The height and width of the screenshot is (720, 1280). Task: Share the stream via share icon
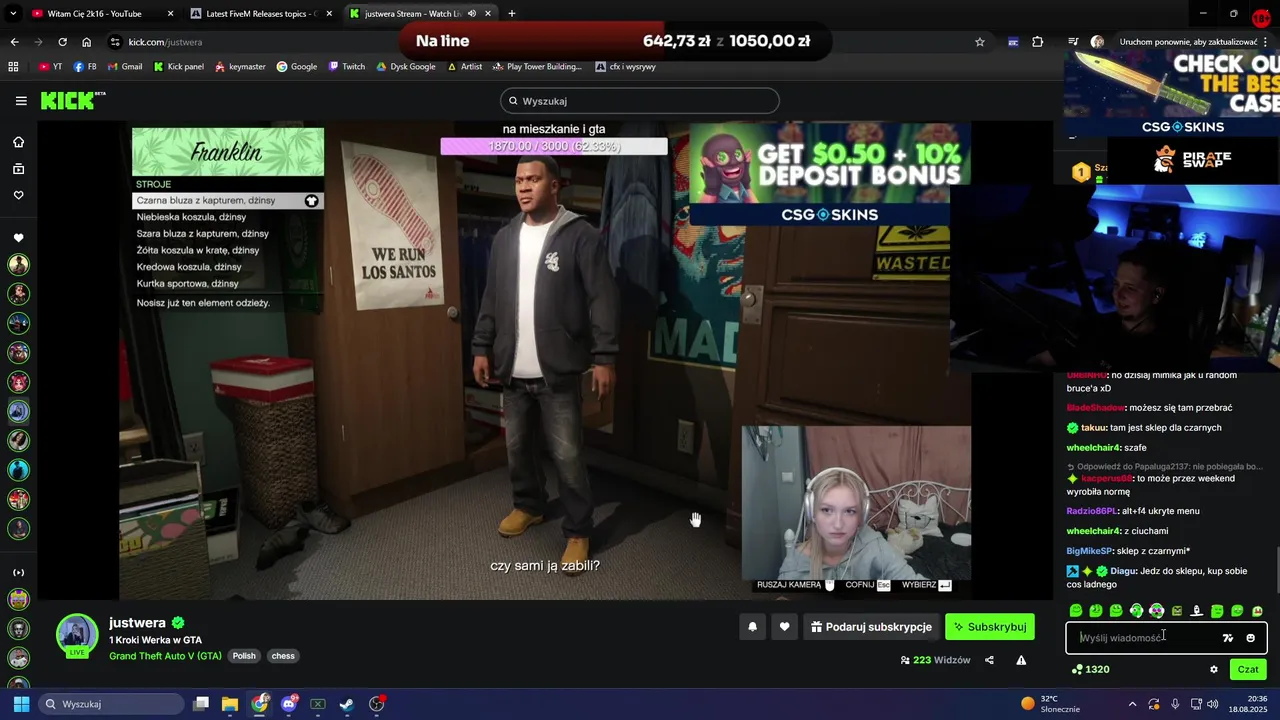(989, 660)
